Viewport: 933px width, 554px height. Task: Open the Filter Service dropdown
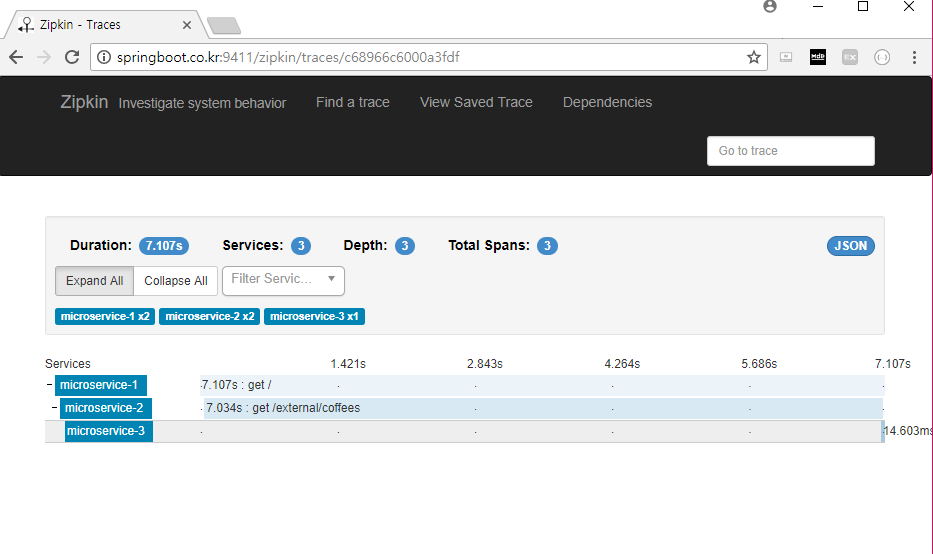283,280
